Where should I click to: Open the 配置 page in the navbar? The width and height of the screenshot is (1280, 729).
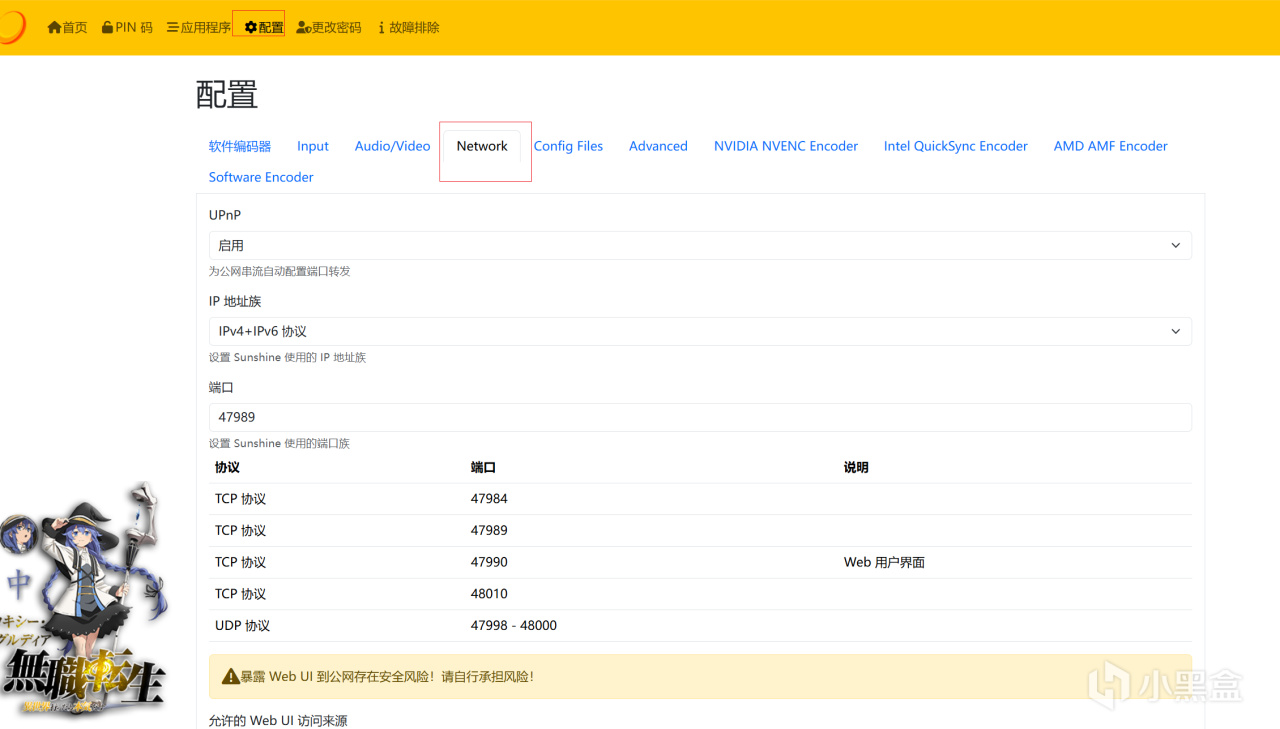264,27
